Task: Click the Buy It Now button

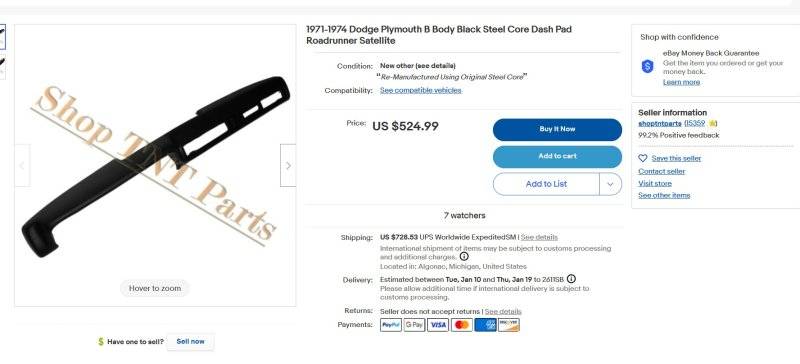Action: point(557,130)
